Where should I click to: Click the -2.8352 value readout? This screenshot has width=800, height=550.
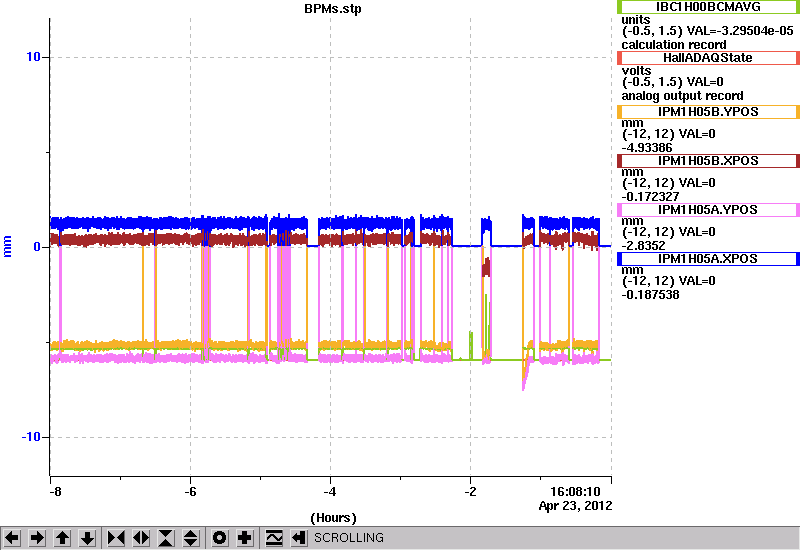[643, 246]
